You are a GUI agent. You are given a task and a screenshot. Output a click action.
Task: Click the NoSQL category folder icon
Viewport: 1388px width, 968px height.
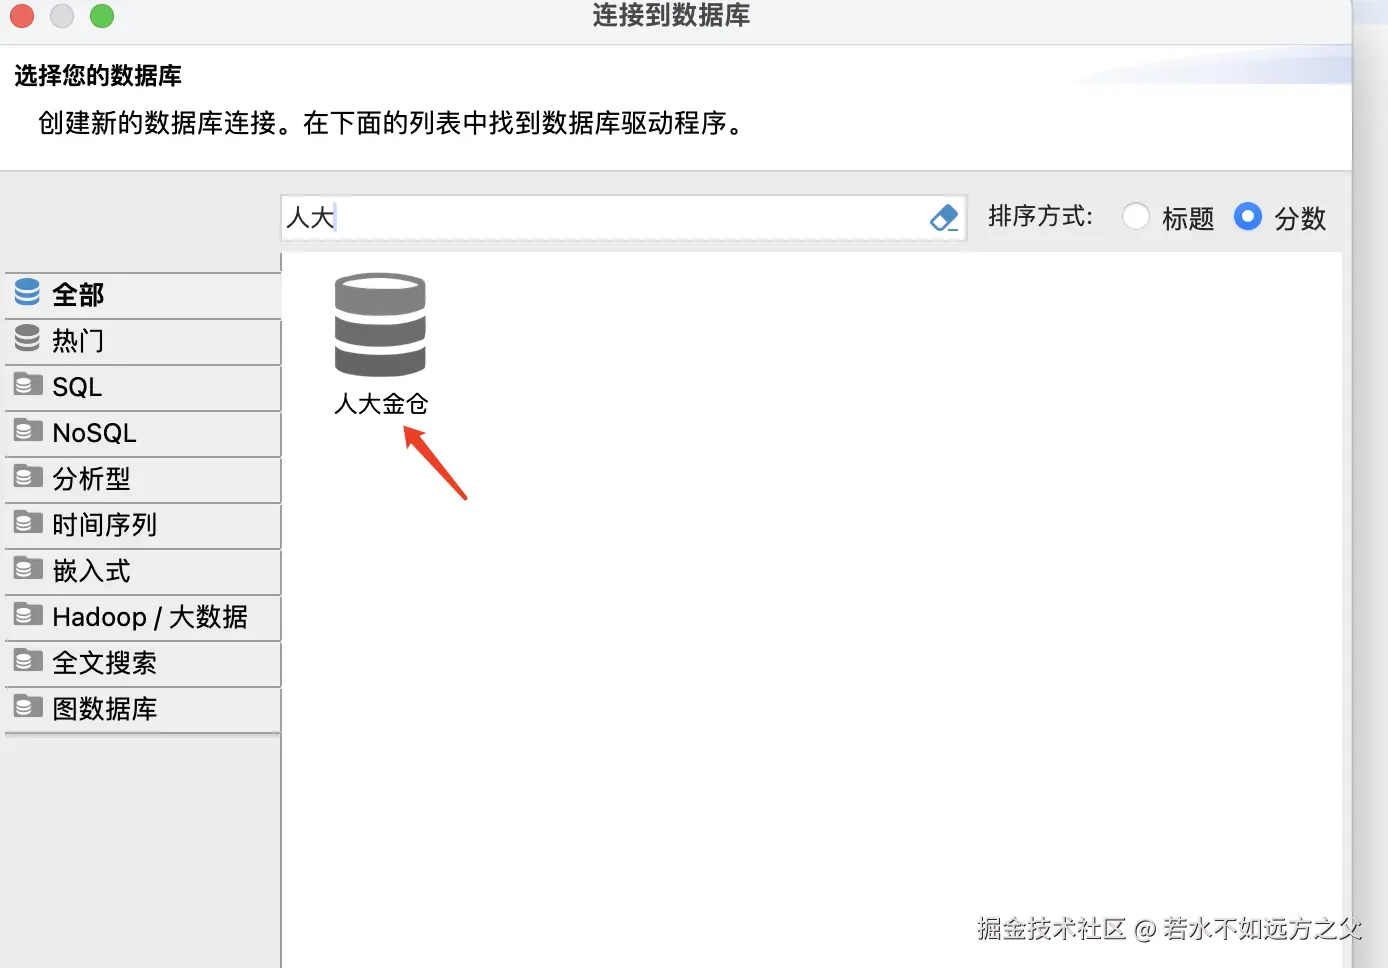[28, 430]
